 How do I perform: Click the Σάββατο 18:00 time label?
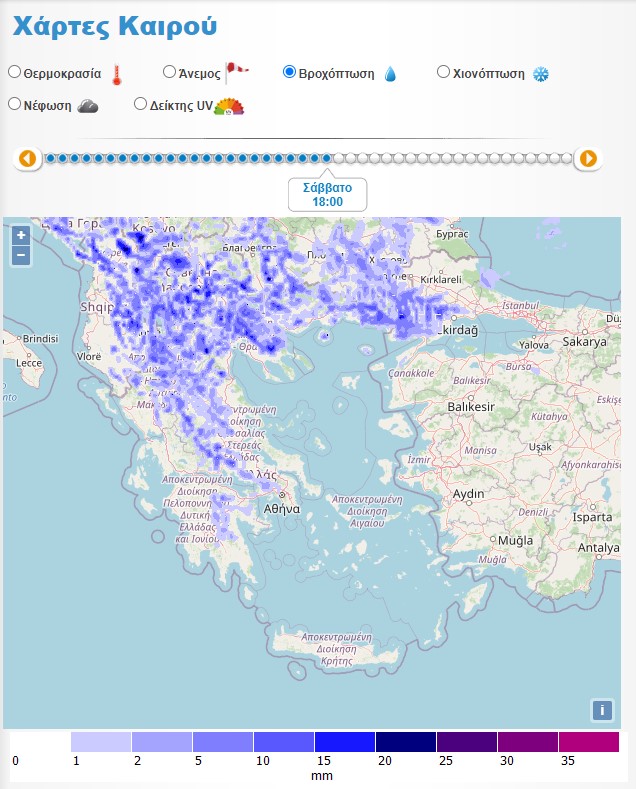(x=328, y=195)
